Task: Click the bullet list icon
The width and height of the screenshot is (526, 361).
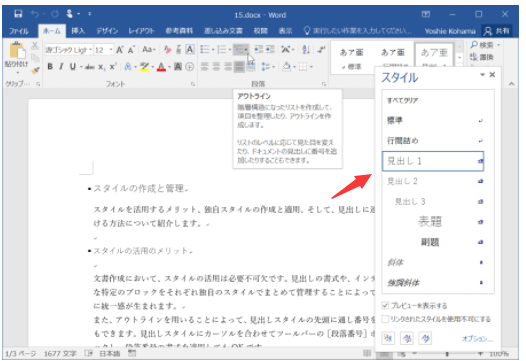Action: tap(205, 50)
